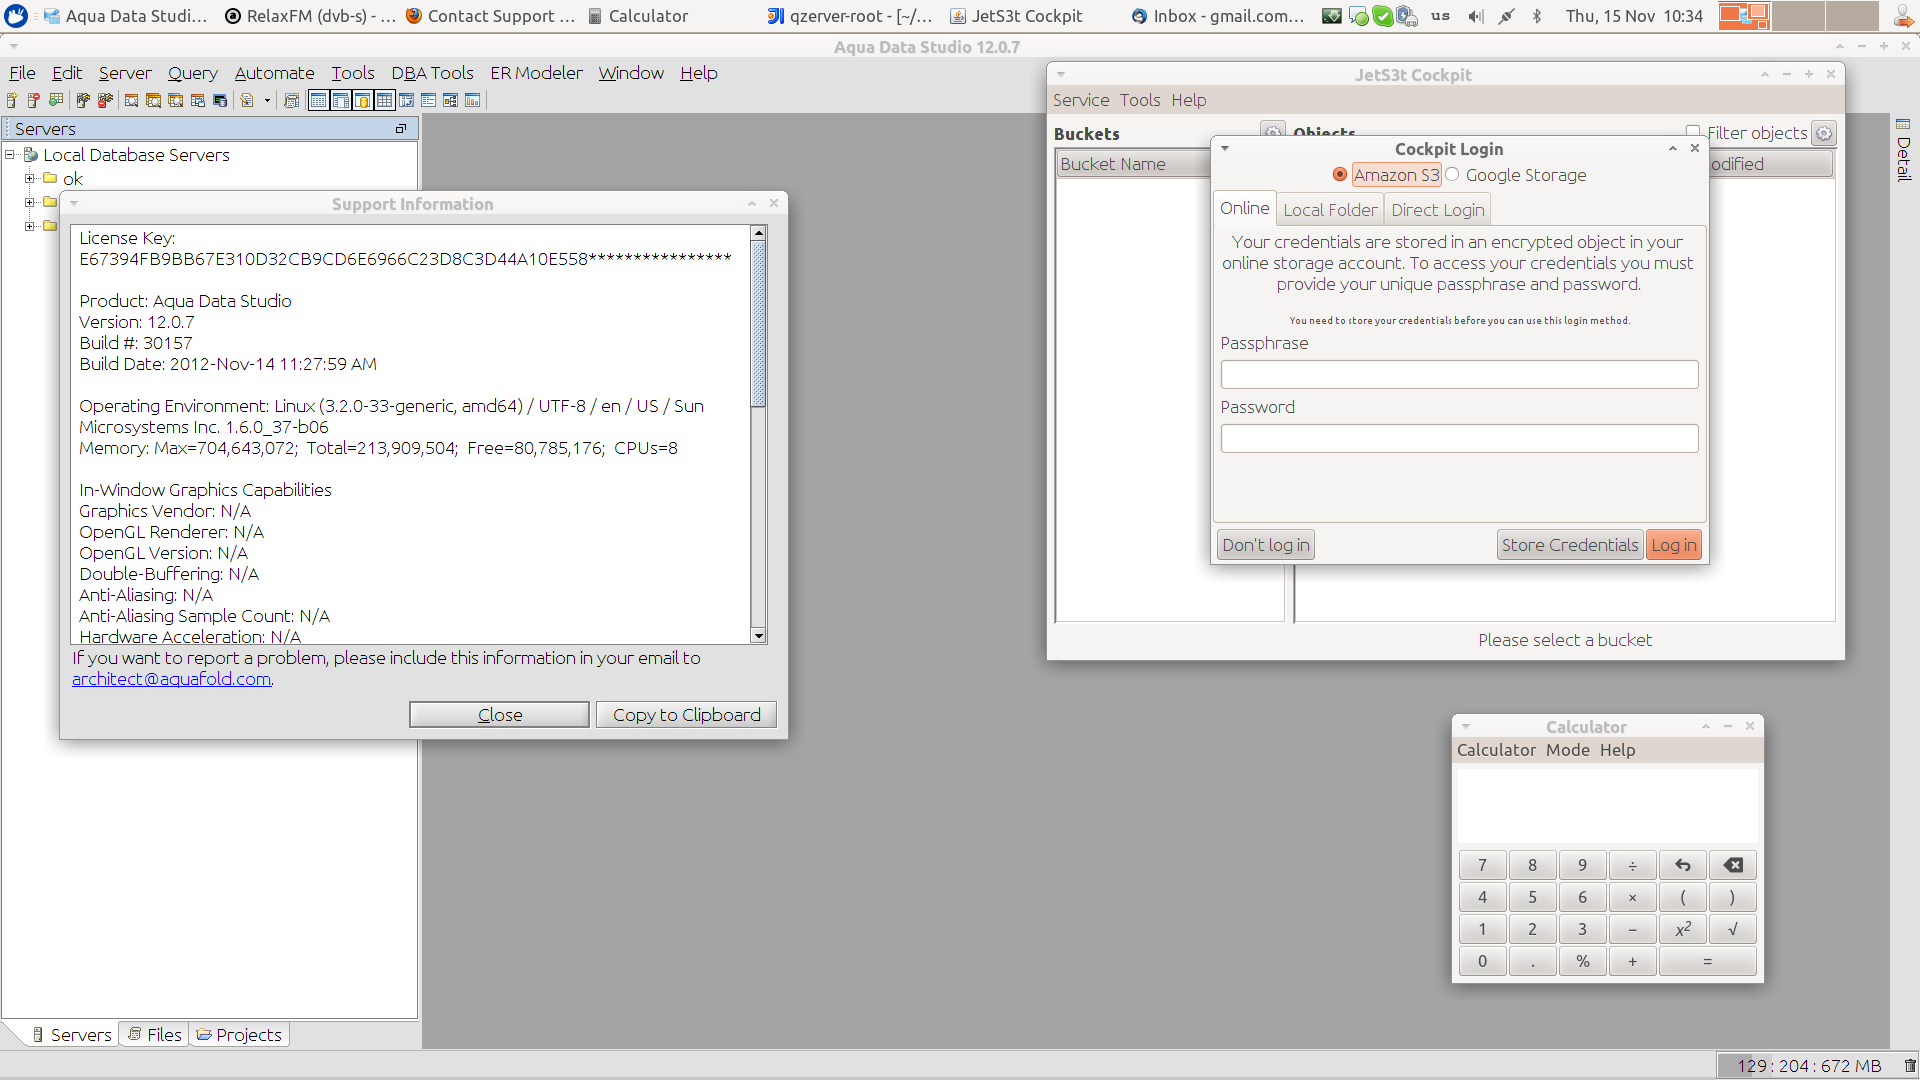This screenshot has width=1920, height=1080.
Task: Enable the Filter objects checkbox
Action: [1693, 132]
